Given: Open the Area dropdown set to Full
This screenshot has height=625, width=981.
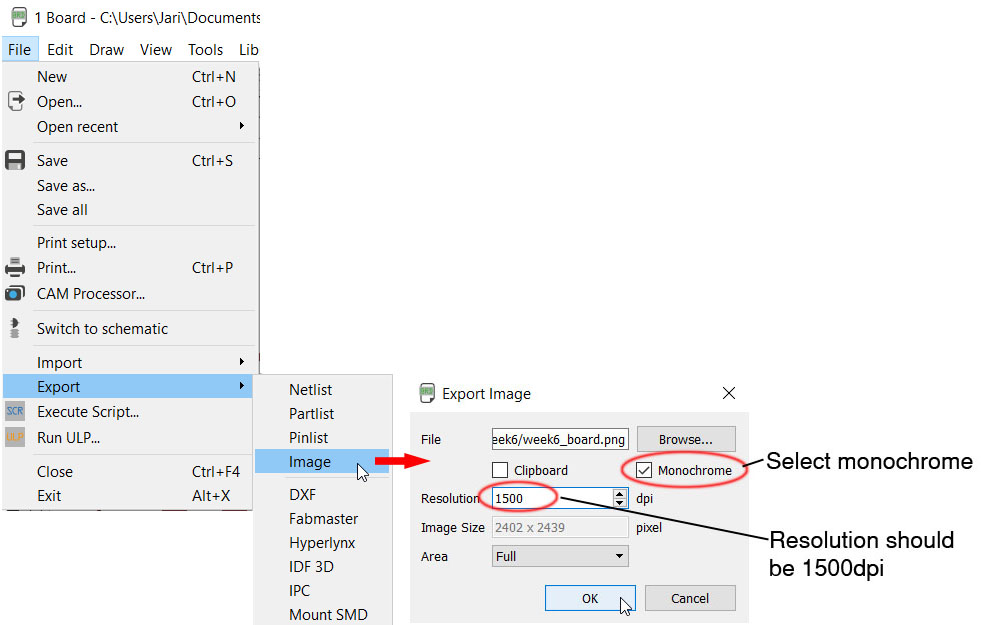Looking at the screenshot, I should pyautogui.click(x=560, y=556).
